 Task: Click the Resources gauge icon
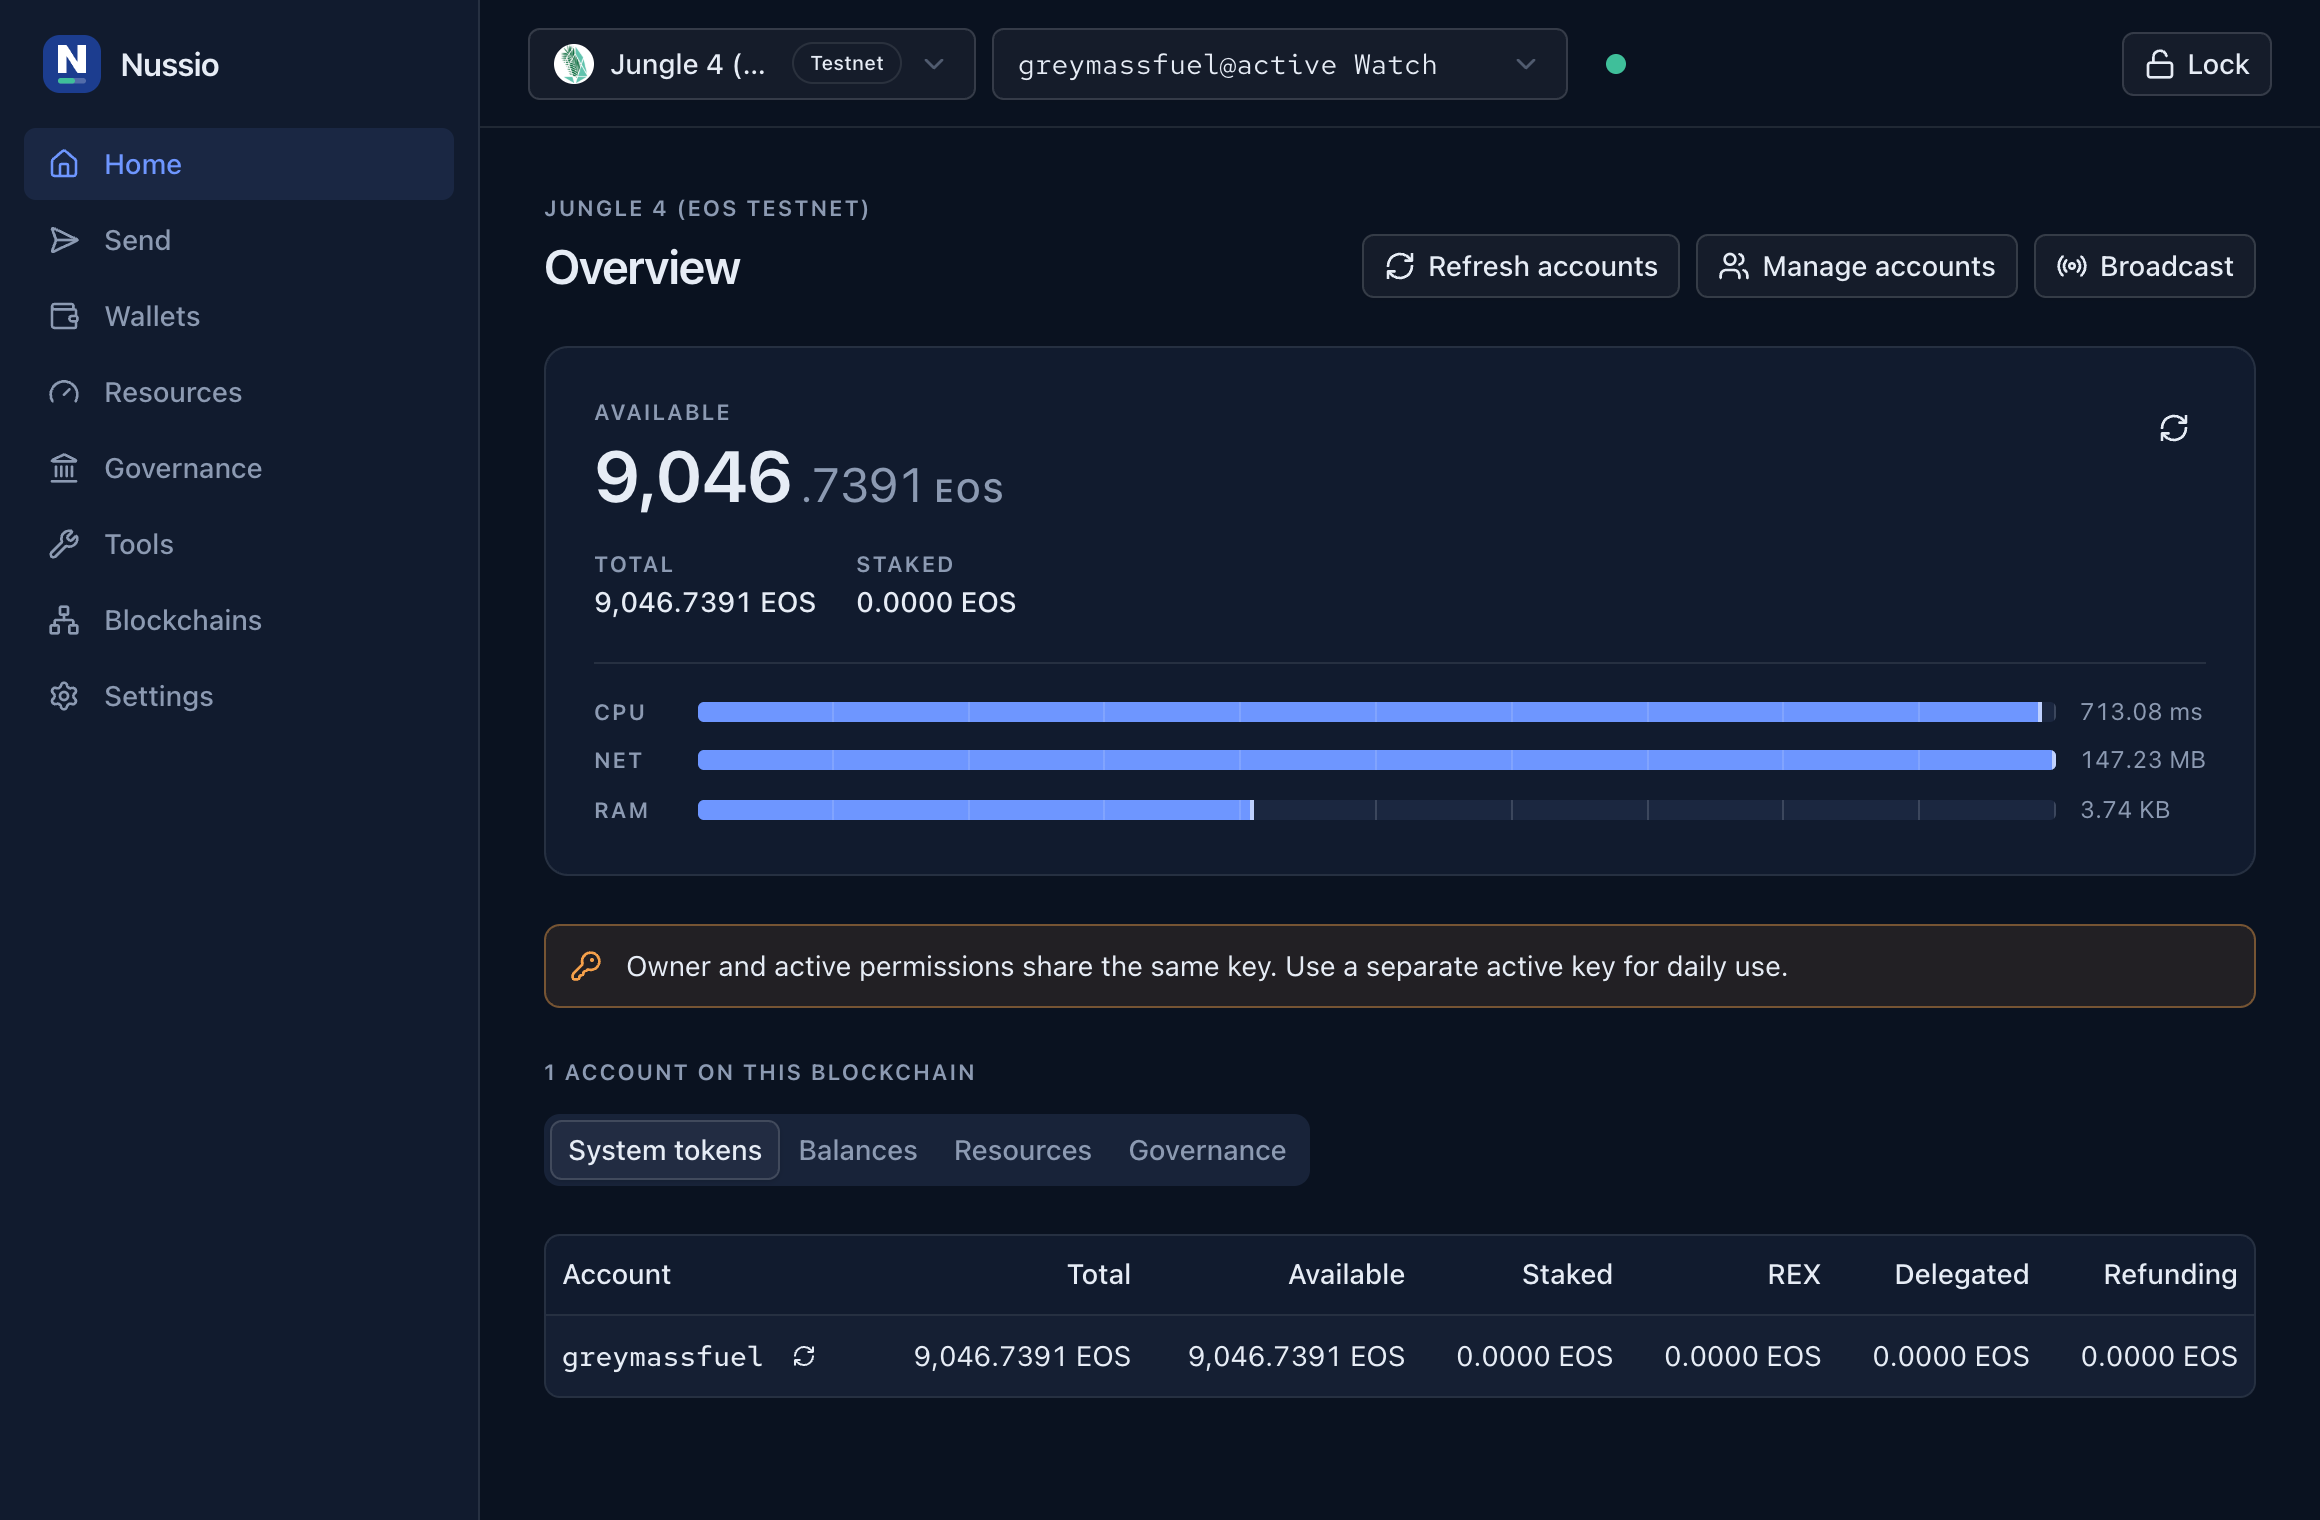tap(64, 392)
